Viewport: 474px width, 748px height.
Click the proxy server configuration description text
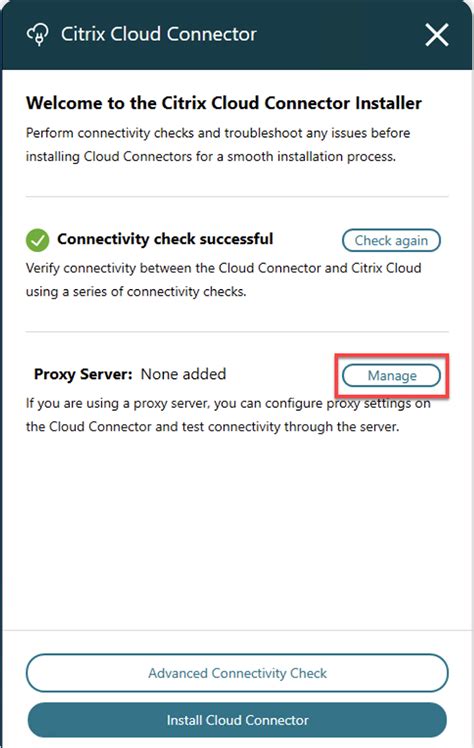(x=228, y=415)
